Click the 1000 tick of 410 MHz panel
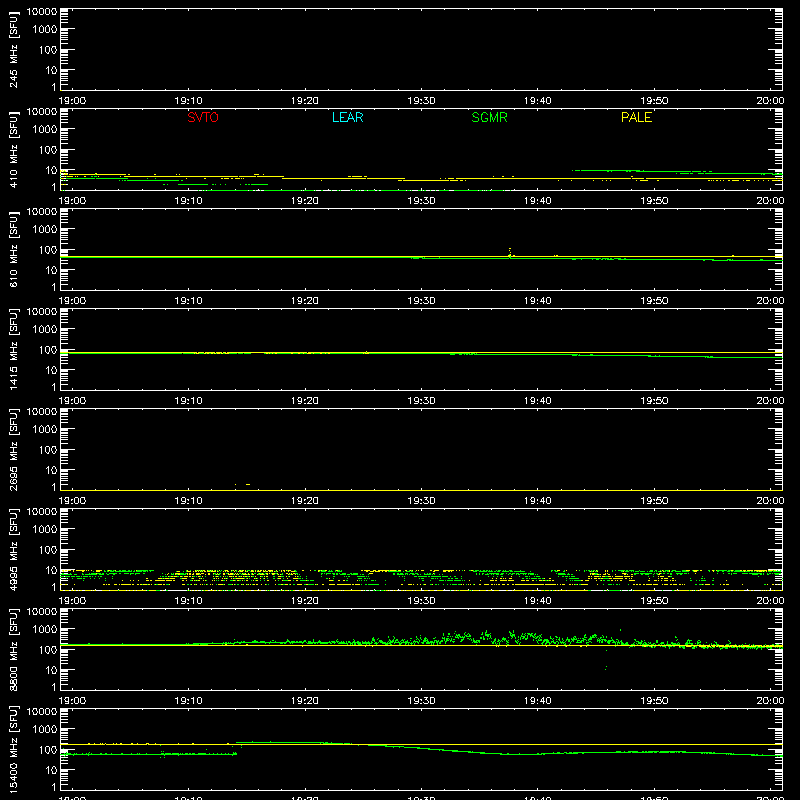This screenshot has width=800, height=800. tap(45, 130)
